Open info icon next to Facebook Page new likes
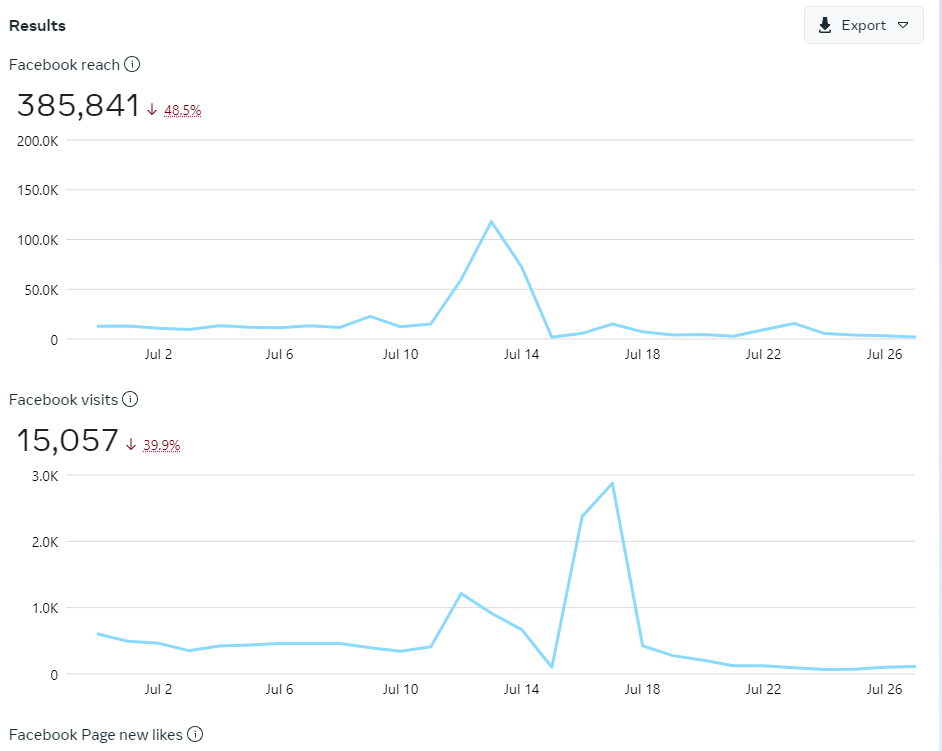The image size is (942, 751). coord(195,735)
